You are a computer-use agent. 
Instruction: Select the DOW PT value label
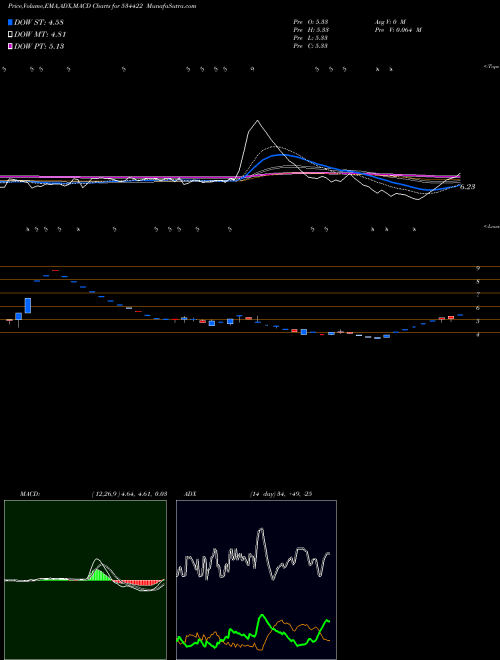point(39,46)
